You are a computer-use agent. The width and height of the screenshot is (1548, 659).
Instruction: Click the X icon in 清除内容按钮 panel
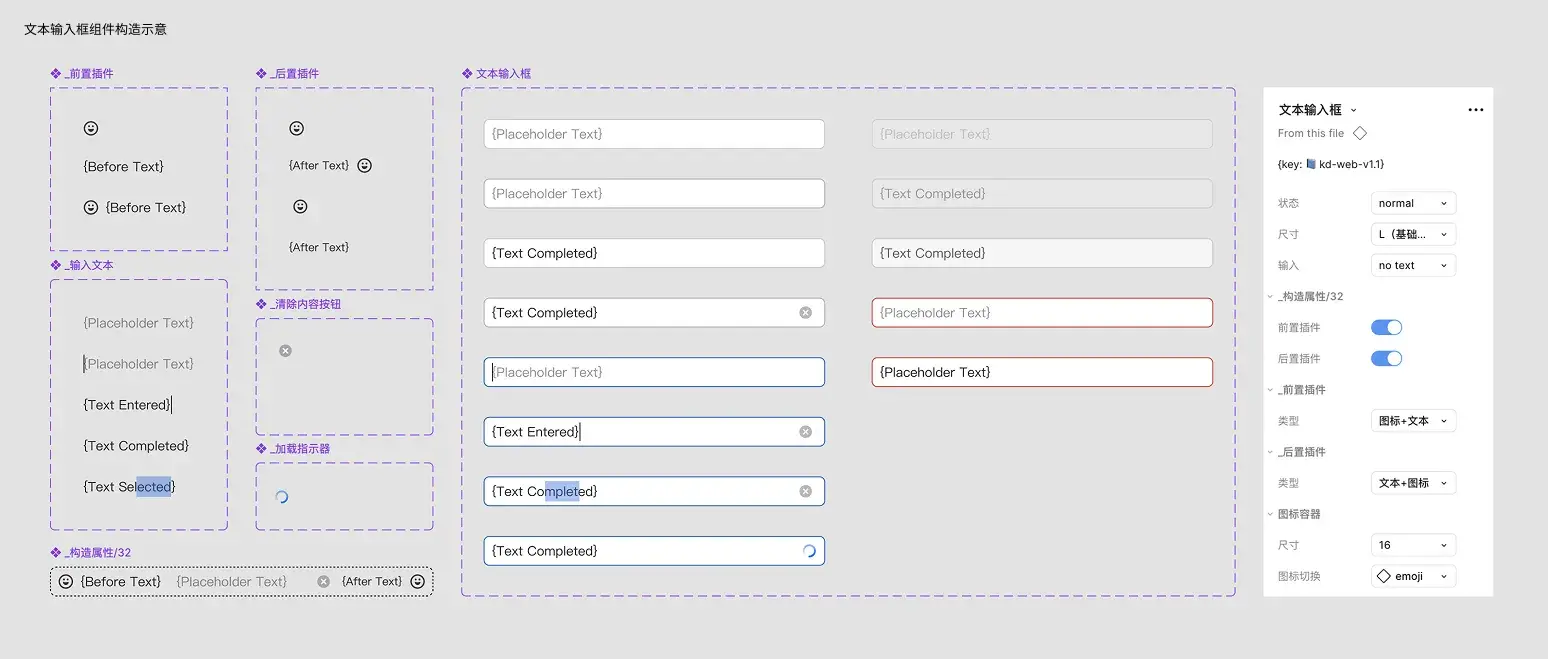(285, 350)
